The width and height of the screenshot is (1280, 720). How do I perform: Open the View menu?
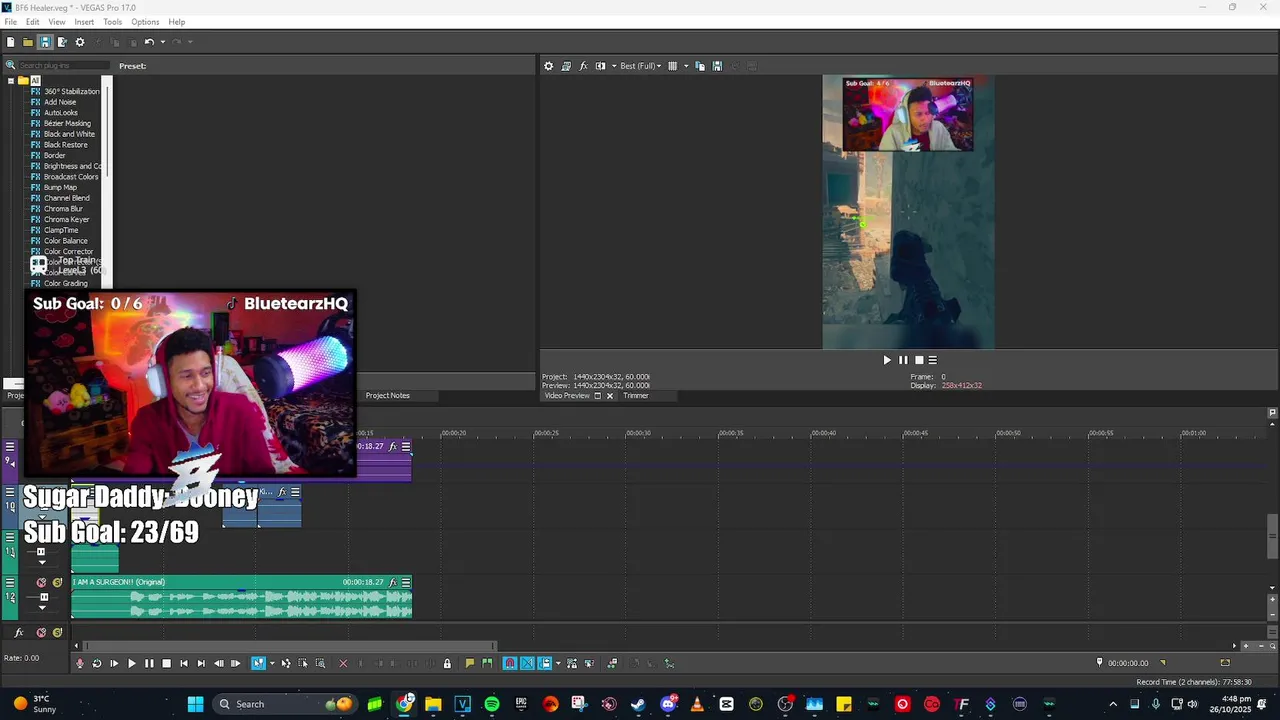(57, 22)
